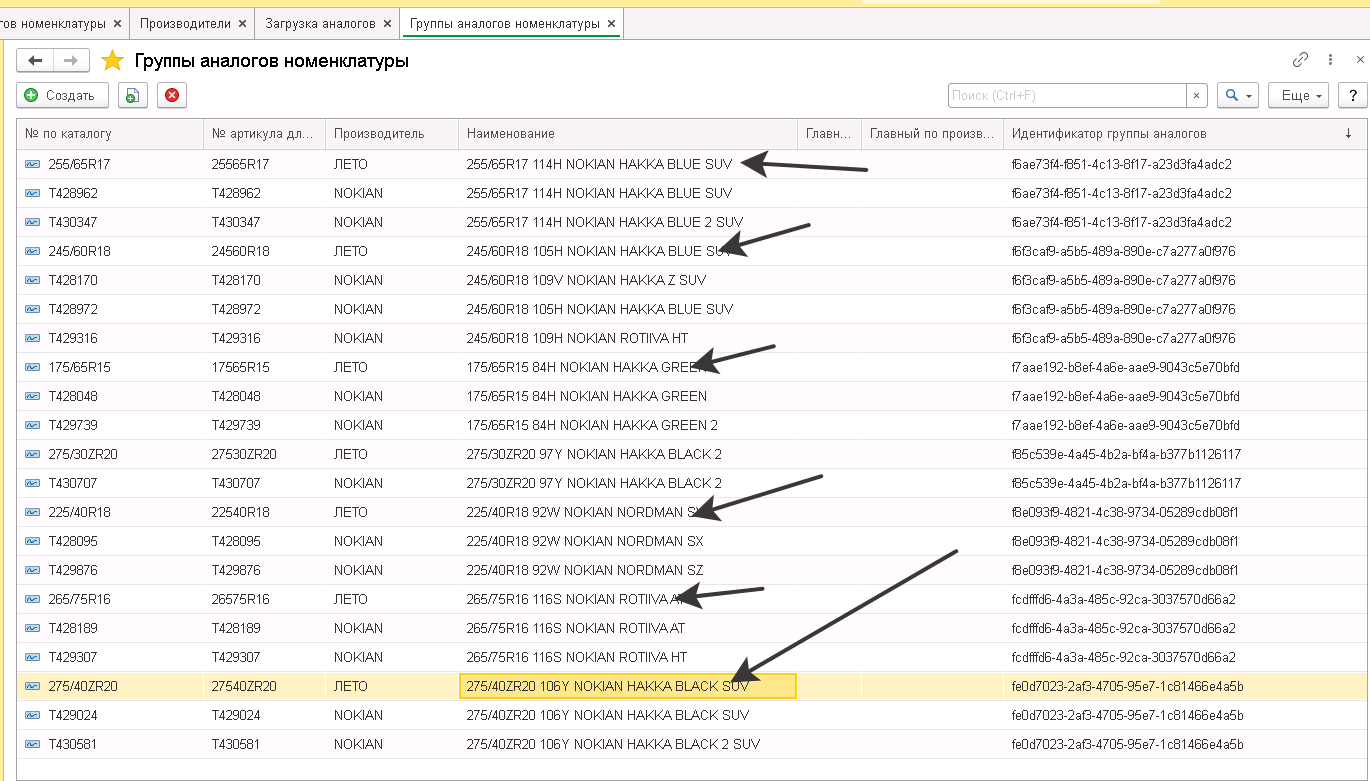Open the magnifier search dropdown
Image resolution: width=1370 pixels, height=781 pixels.
click(1239, 95)
